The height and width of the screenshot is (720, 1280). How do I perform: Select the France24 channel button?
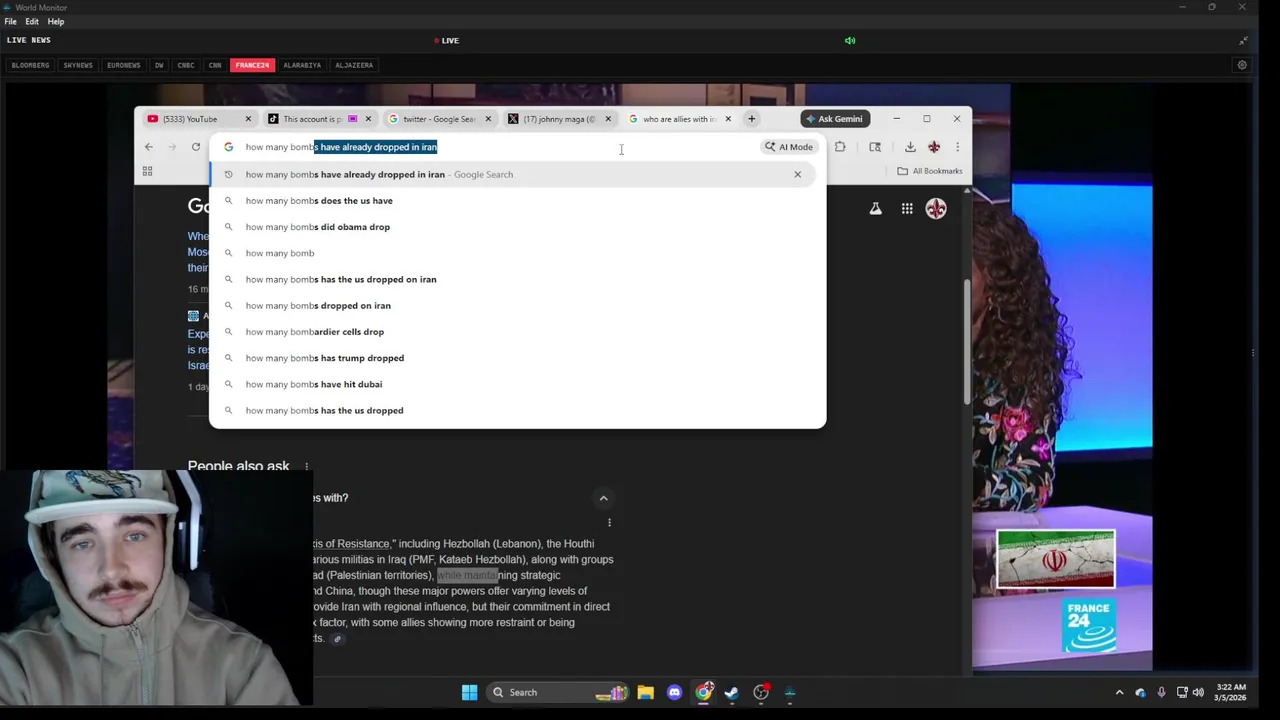pyautogui.click(x=252, y=65)
